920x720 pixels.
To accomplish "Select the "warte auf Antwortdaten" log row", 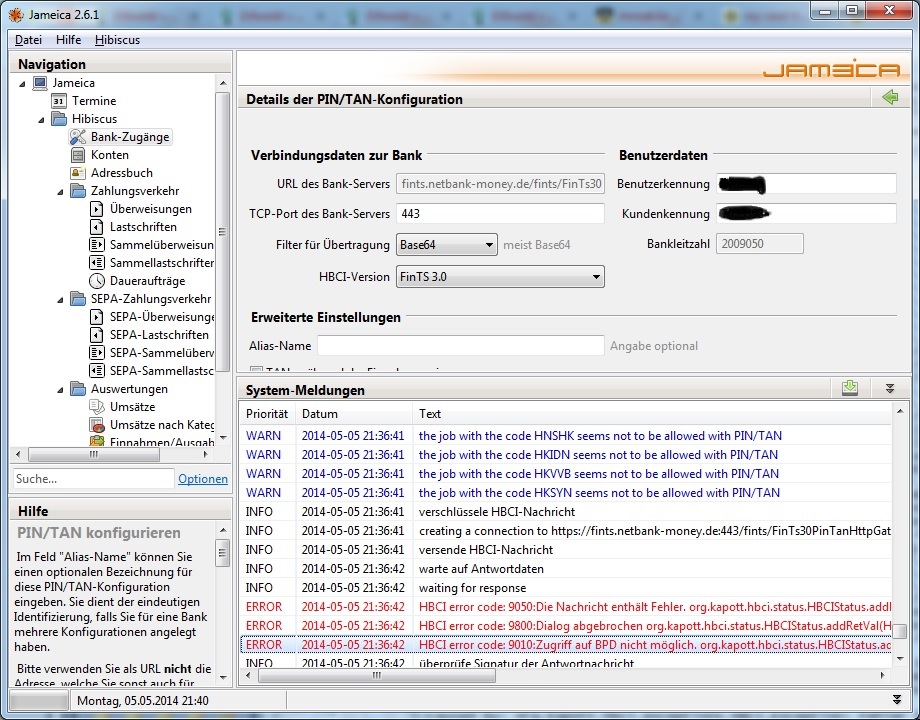I will click(x=566, y=569).
